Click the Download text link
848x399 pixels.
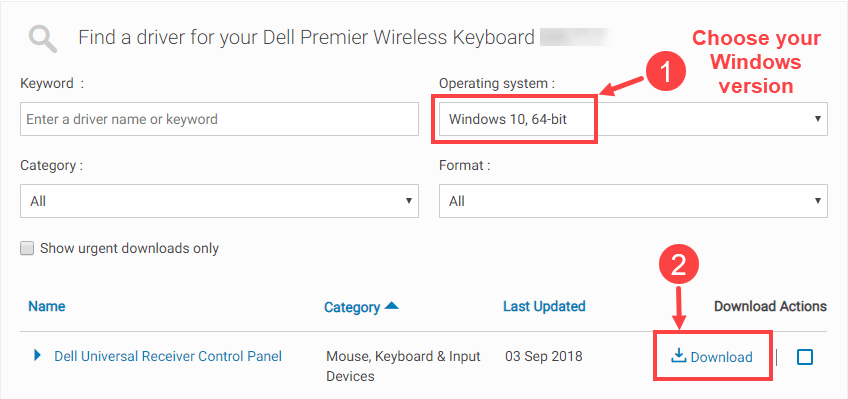click(x=721, y=357)
